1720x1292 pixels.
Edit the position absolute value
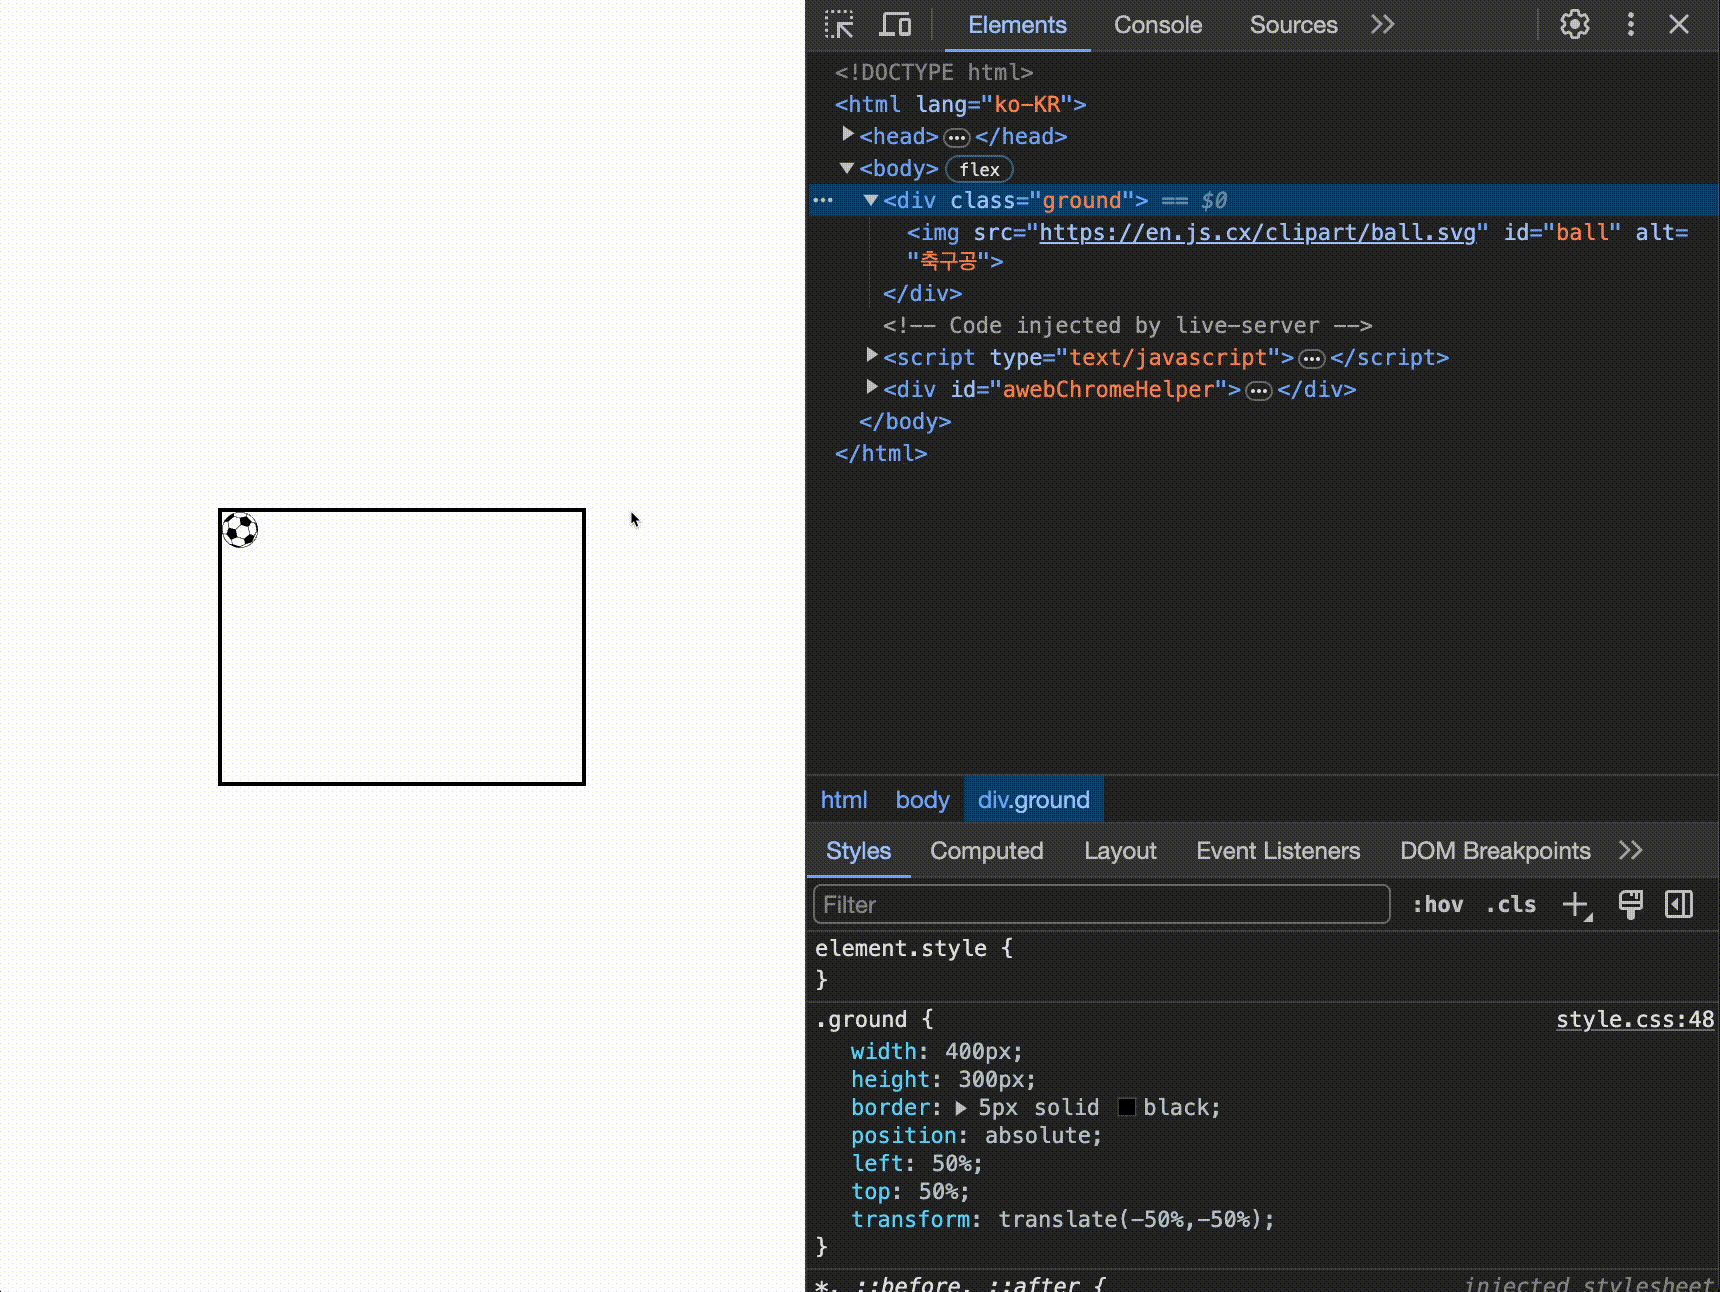click(1039, 1136)
